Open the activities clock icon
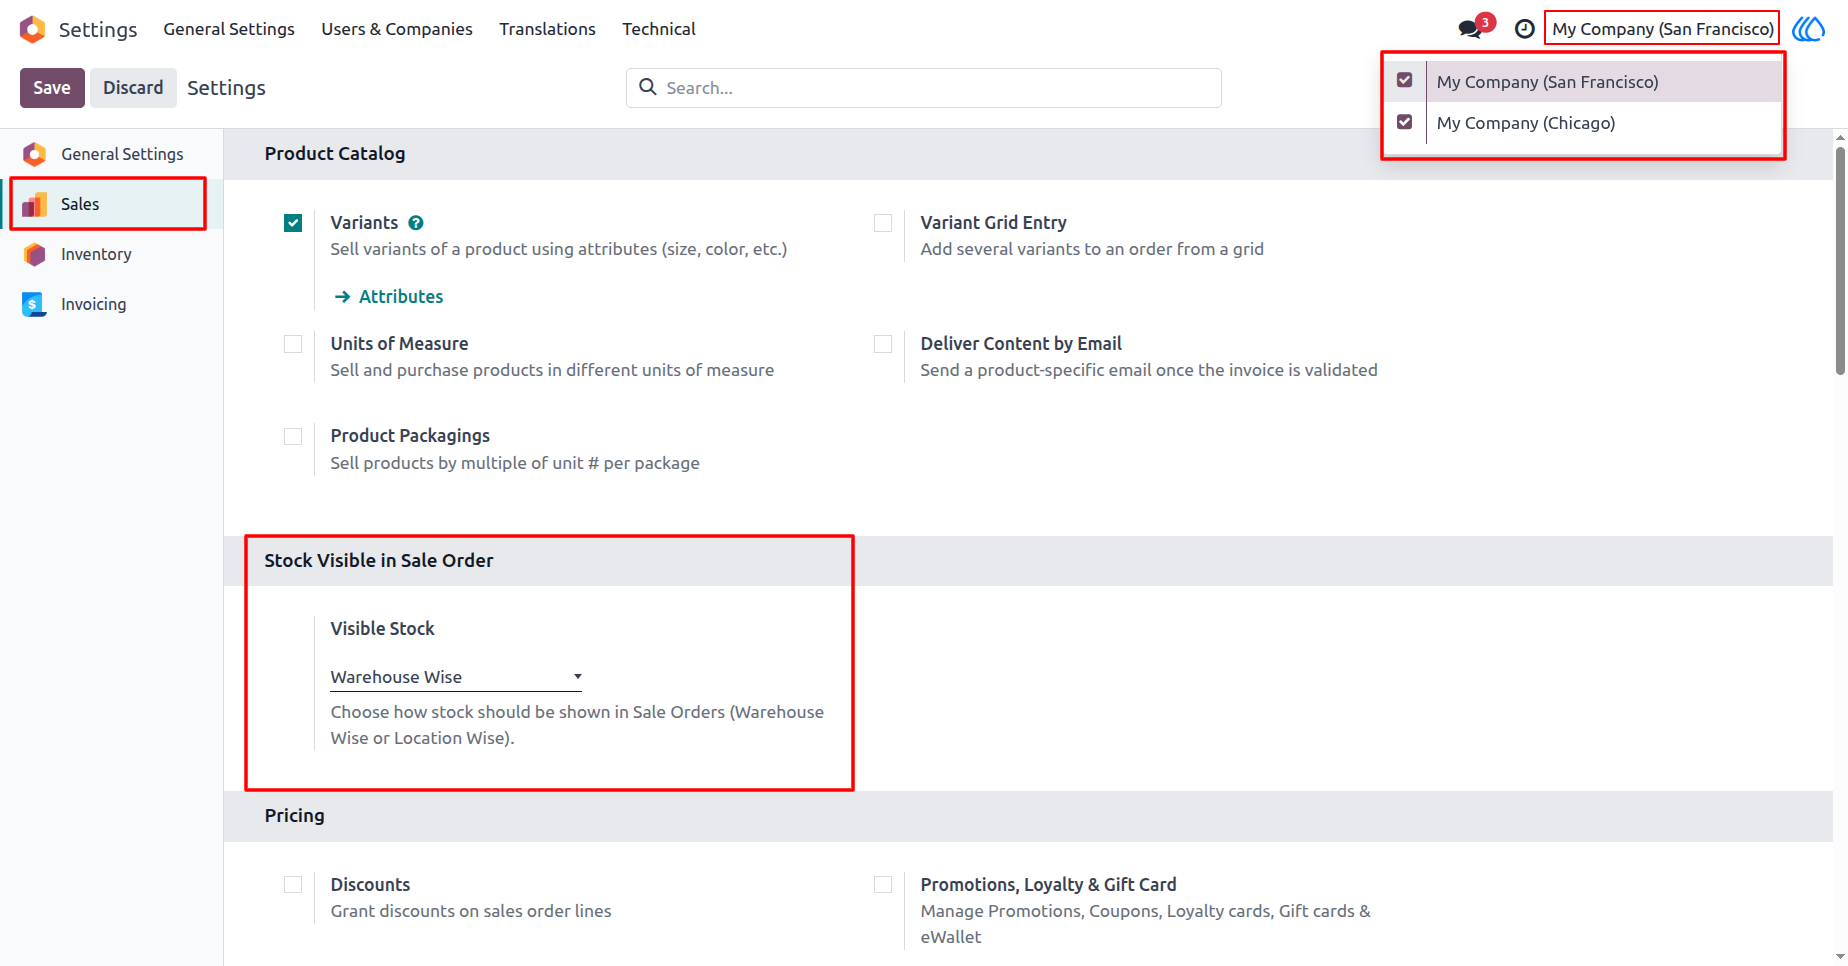This screenshot has height=966, width=1848. pos(1524,29)
